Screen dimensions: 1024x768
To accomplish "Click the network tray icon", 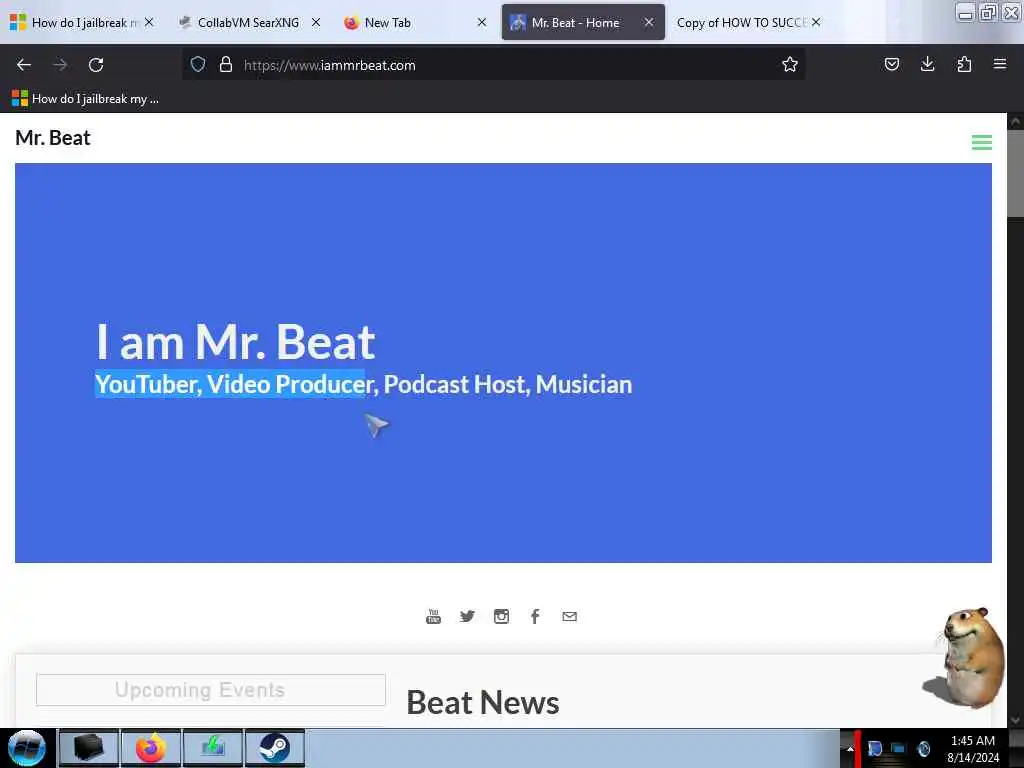I will click(x=899, y=748).
